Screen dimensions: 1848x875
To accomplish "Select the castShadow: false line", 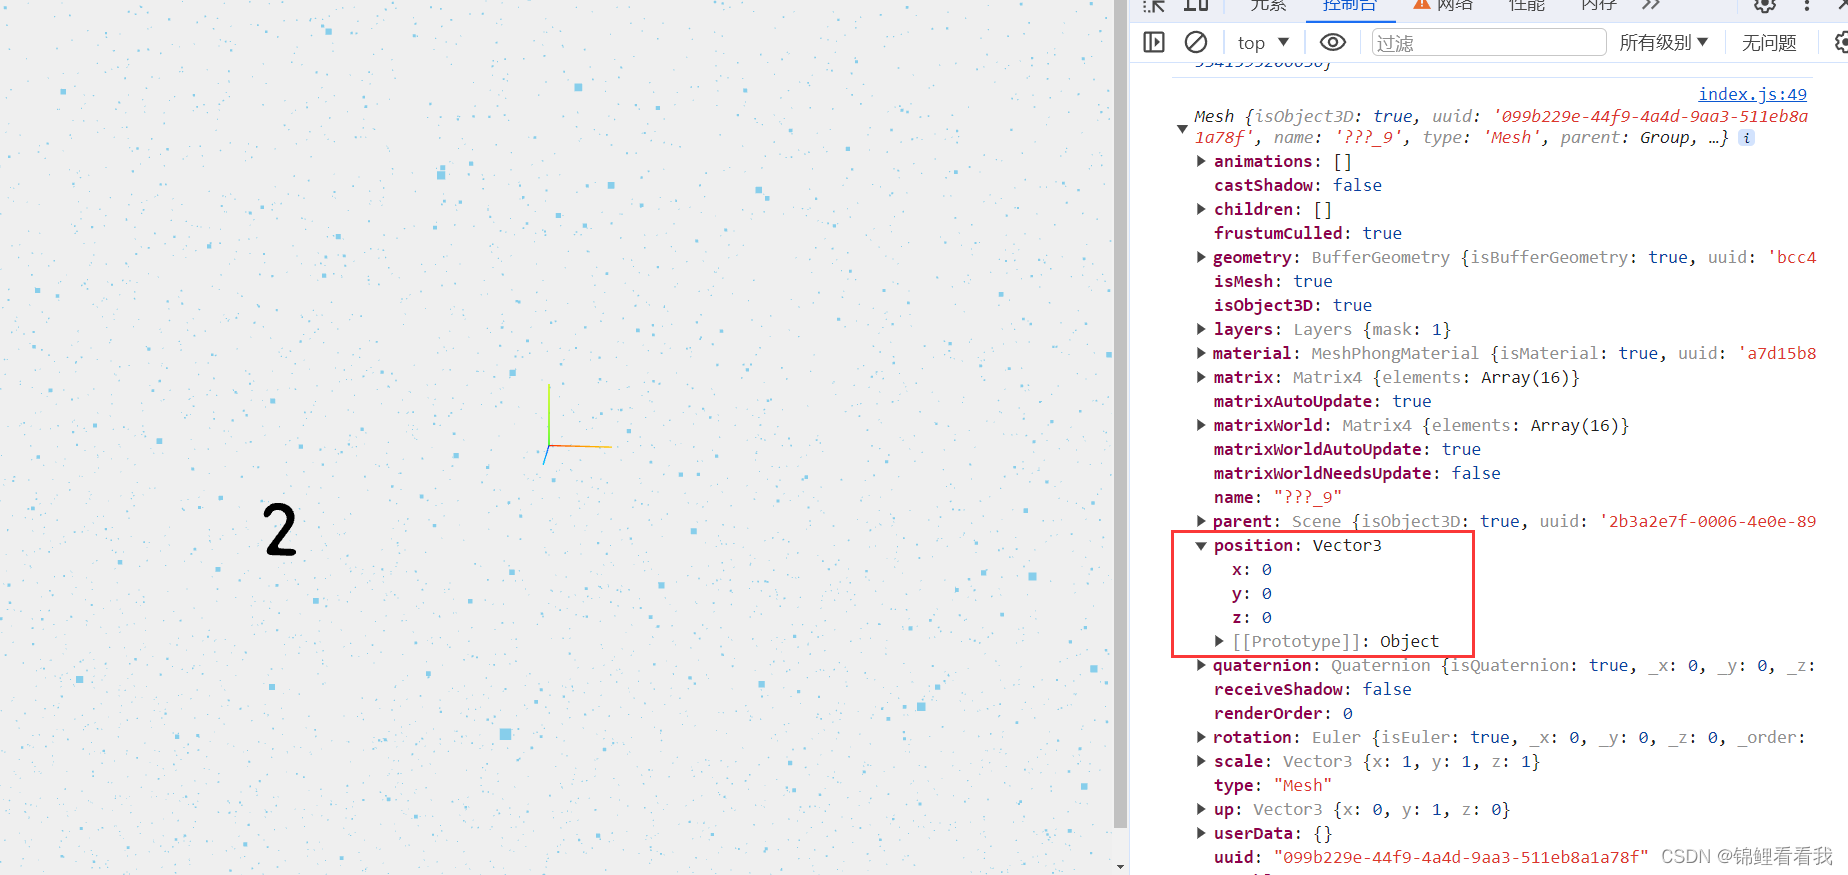I will tap(1298, 185).
